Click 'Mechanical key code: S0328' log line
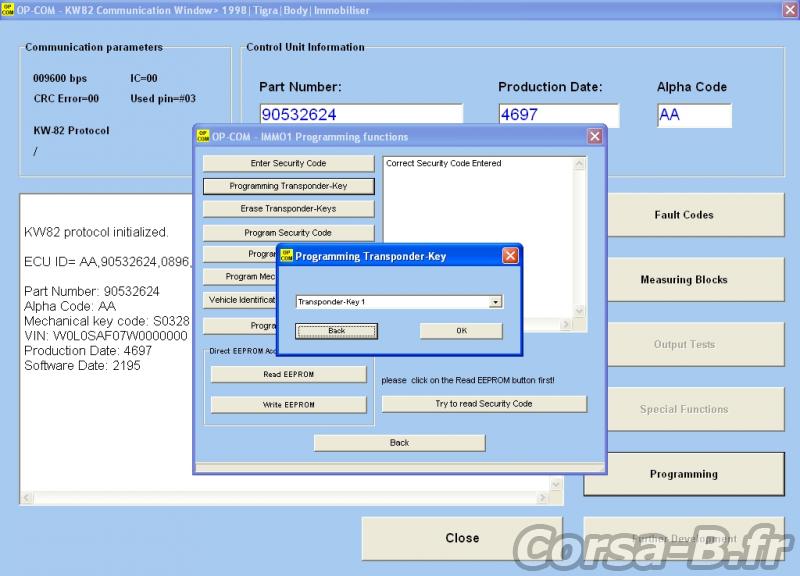Viewport: 800px width, 576px height. (107, 321)
